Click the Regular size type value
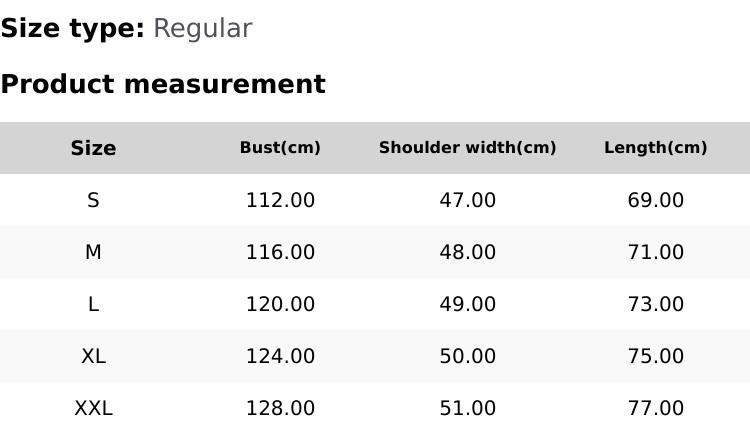 (202, 29)
